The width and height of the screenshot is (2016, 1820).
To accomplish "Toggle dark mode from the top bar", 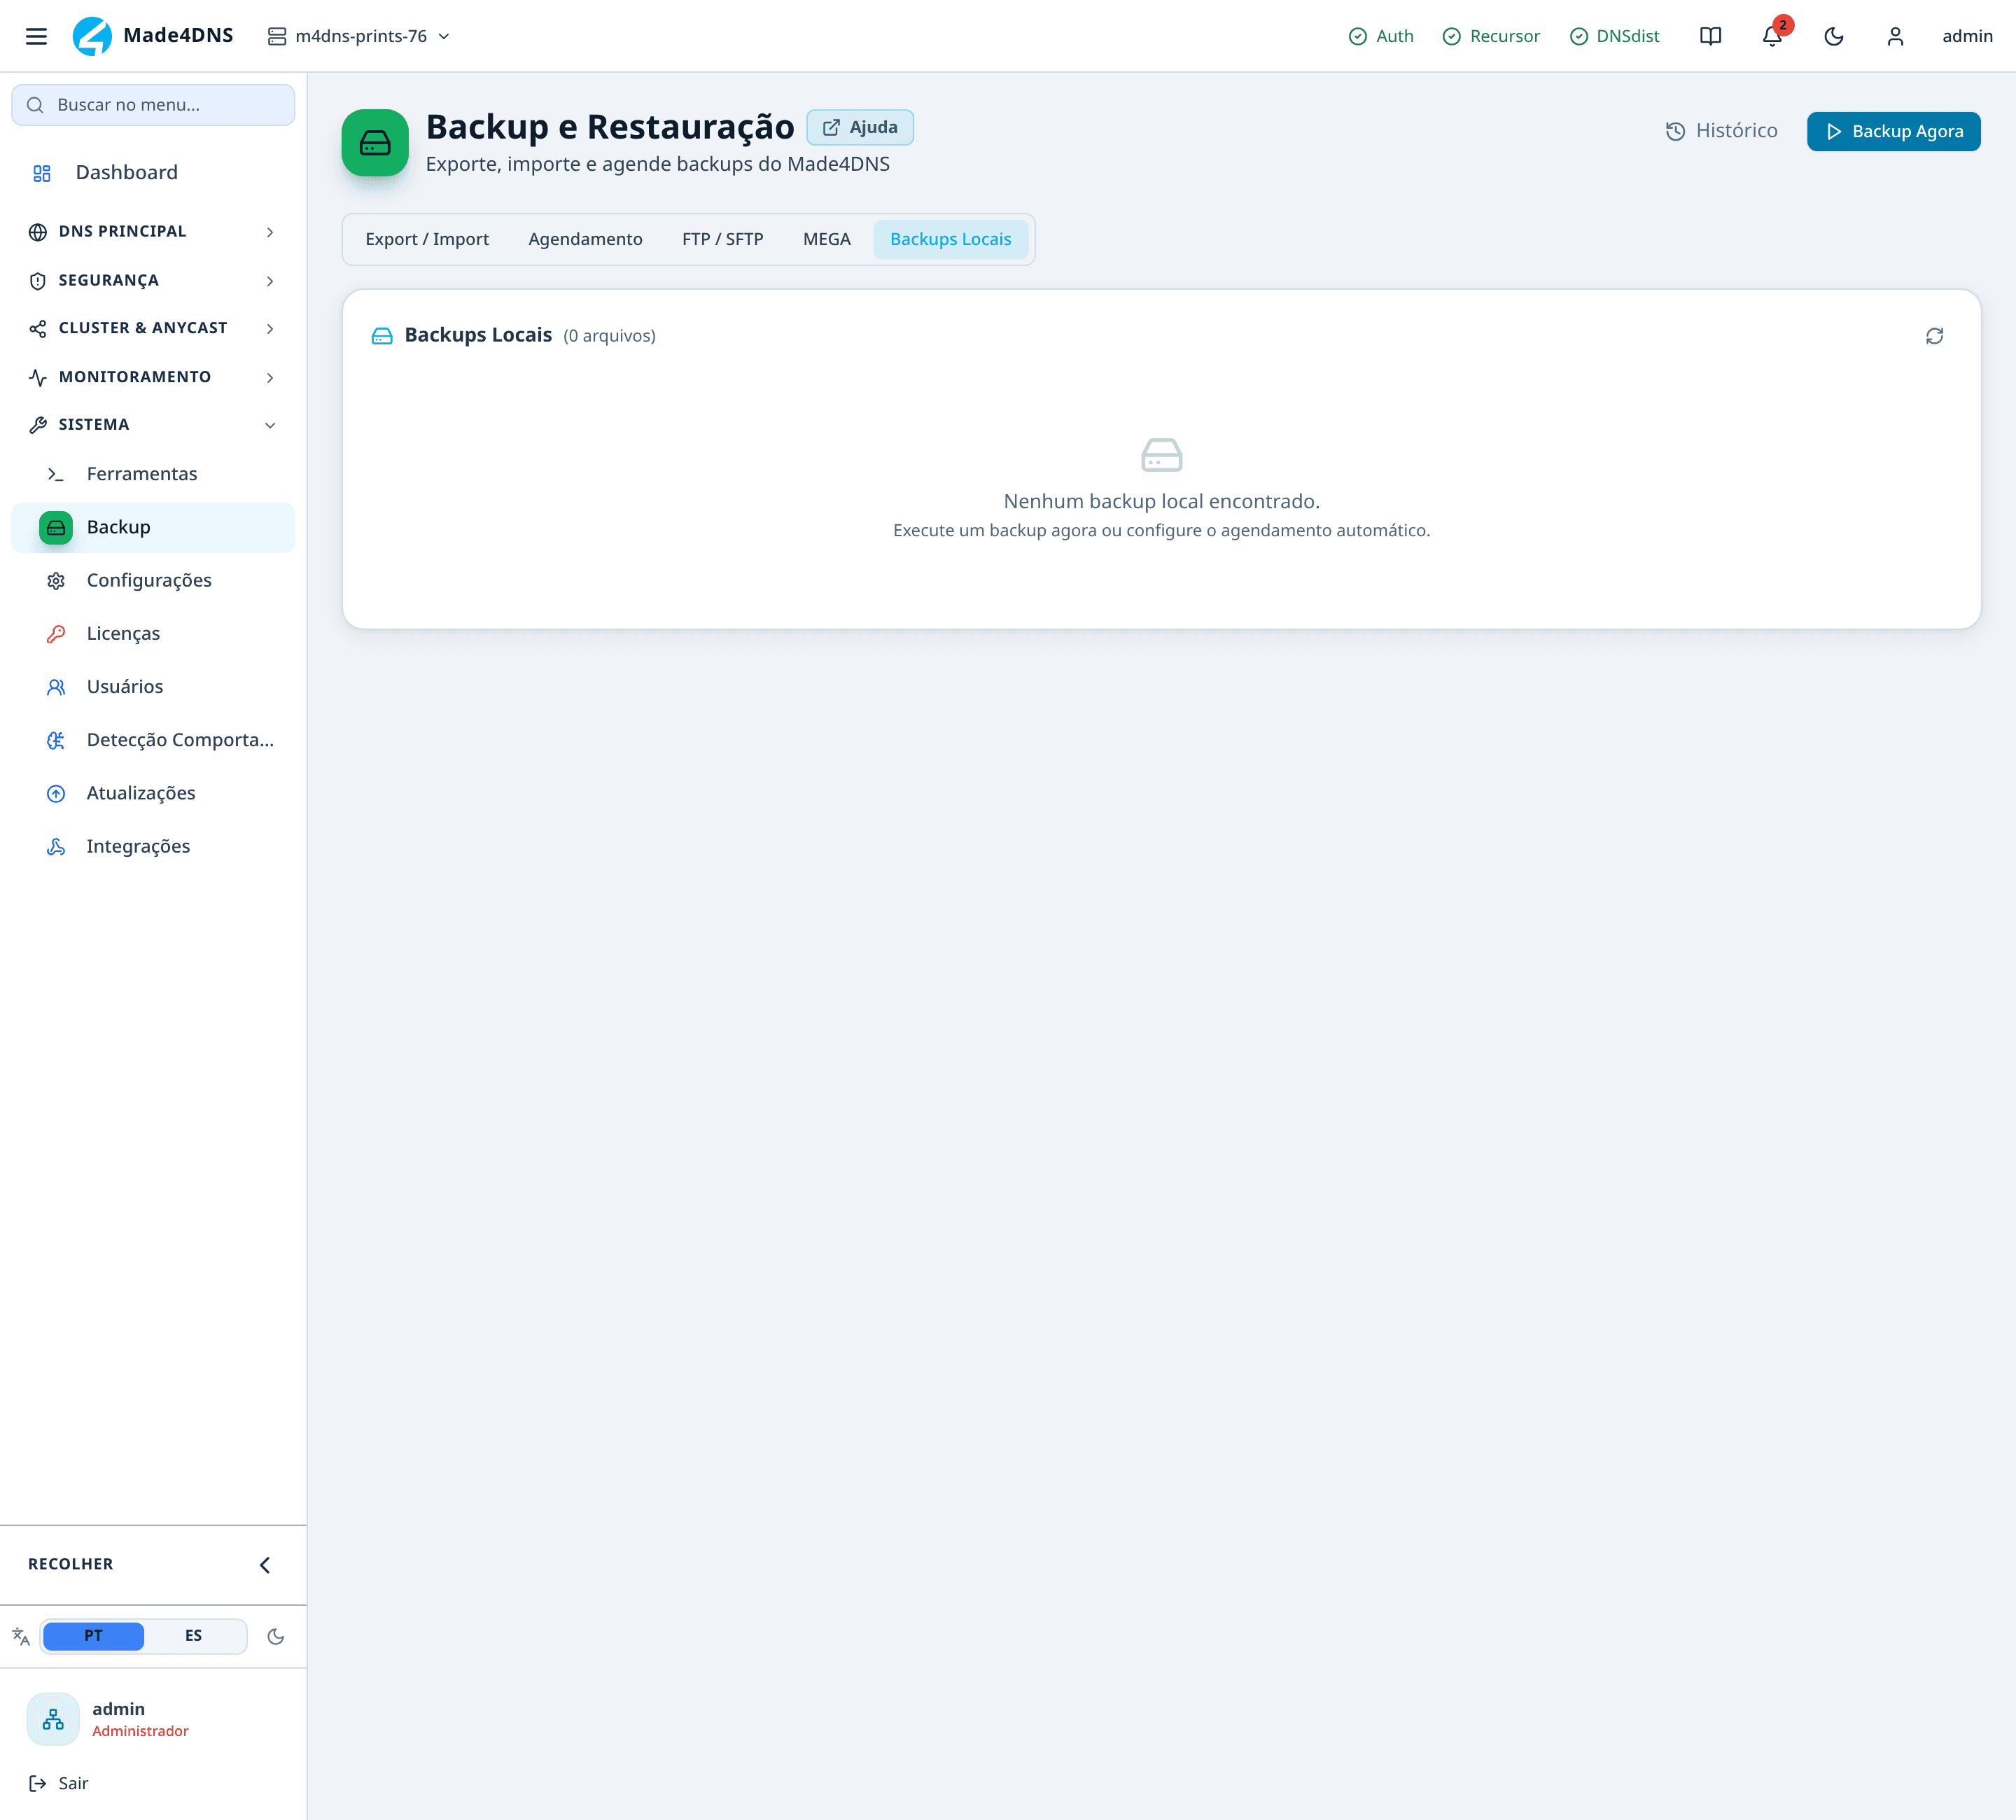I will 1833,36.
